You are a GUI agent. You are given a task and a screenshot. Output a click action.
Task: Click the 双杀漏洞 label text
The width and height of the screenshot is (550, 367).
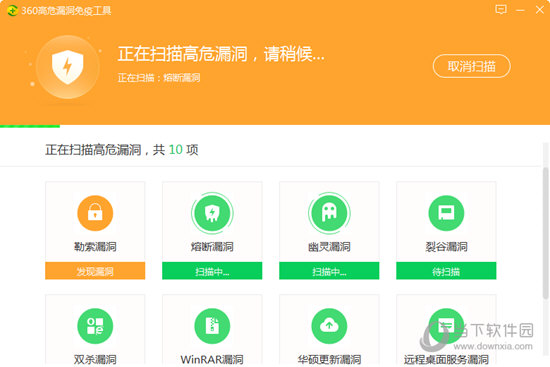[95, 359]
